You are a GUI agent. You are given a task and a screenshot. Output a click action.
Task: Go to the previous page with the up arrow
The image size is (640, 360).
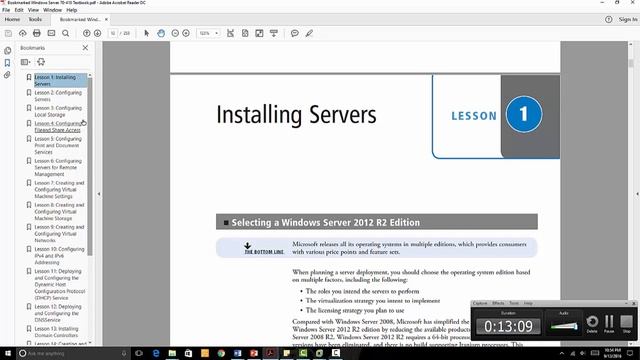pyautogui.click(x=87, y=33)
